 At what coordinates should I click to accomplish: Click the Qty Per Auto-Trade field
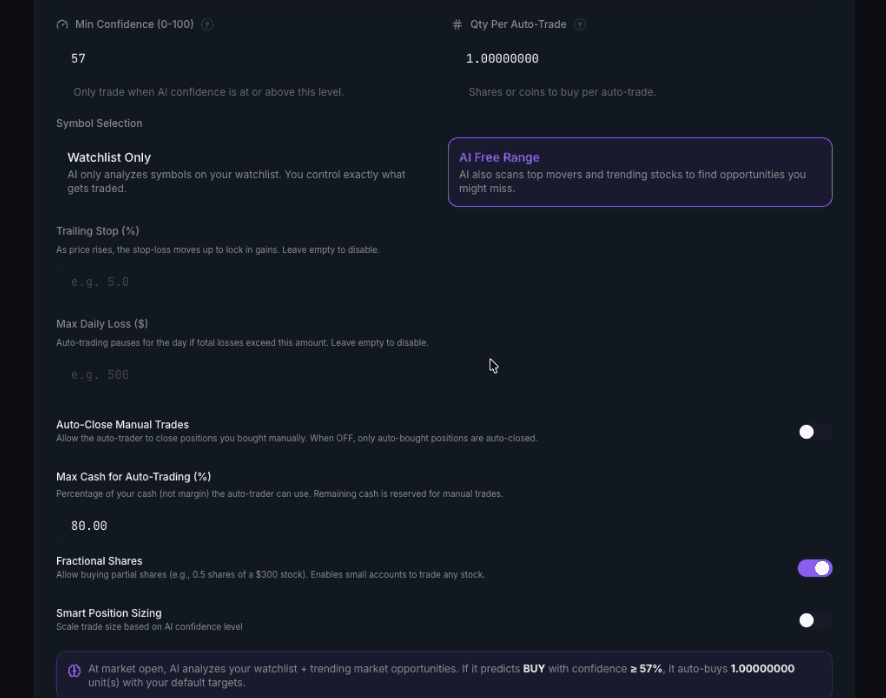click(x=641, y=58)
